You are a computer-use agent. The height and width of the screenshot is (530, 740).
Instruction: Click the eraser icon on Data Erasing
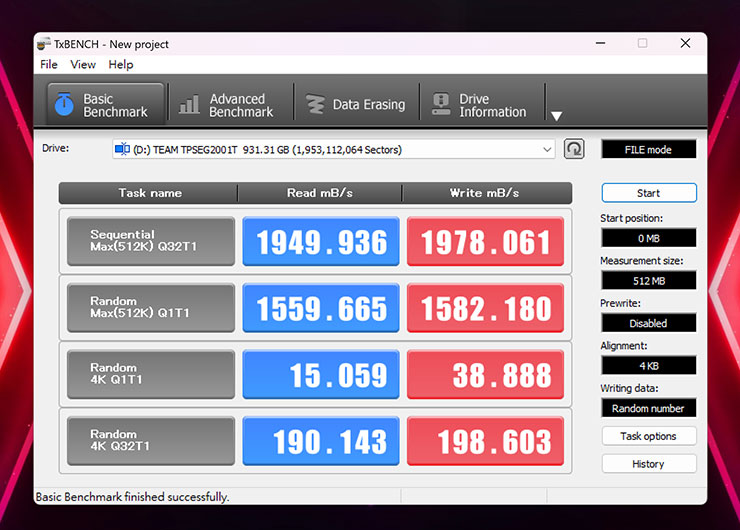(315, 104)
